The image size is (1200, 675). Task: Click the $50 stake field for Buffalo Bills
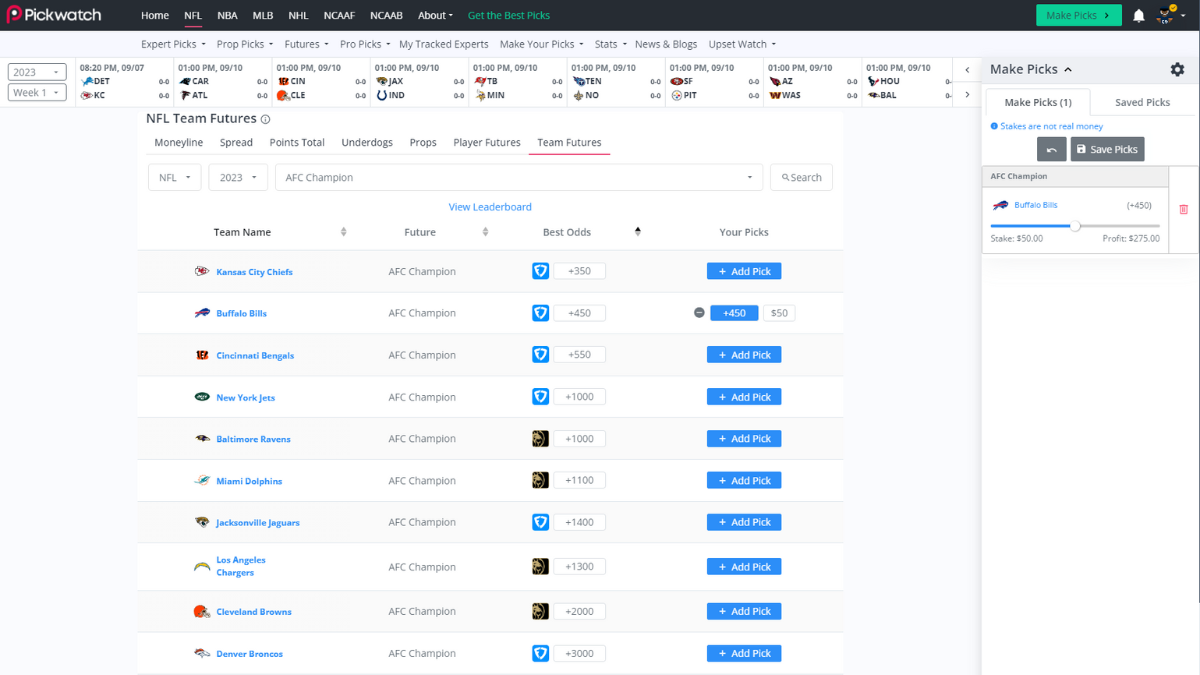[x=779, y=313]
